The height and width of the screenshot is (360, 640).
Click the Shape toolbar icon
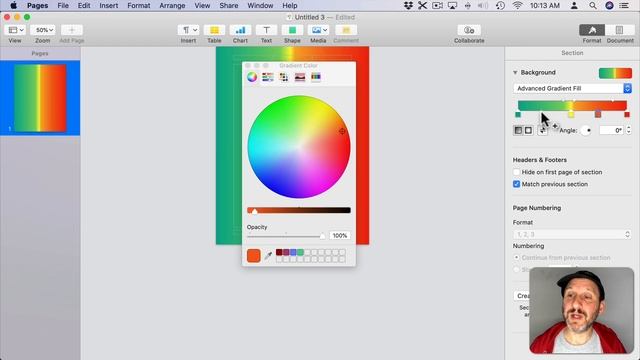[x=292, y=30]
